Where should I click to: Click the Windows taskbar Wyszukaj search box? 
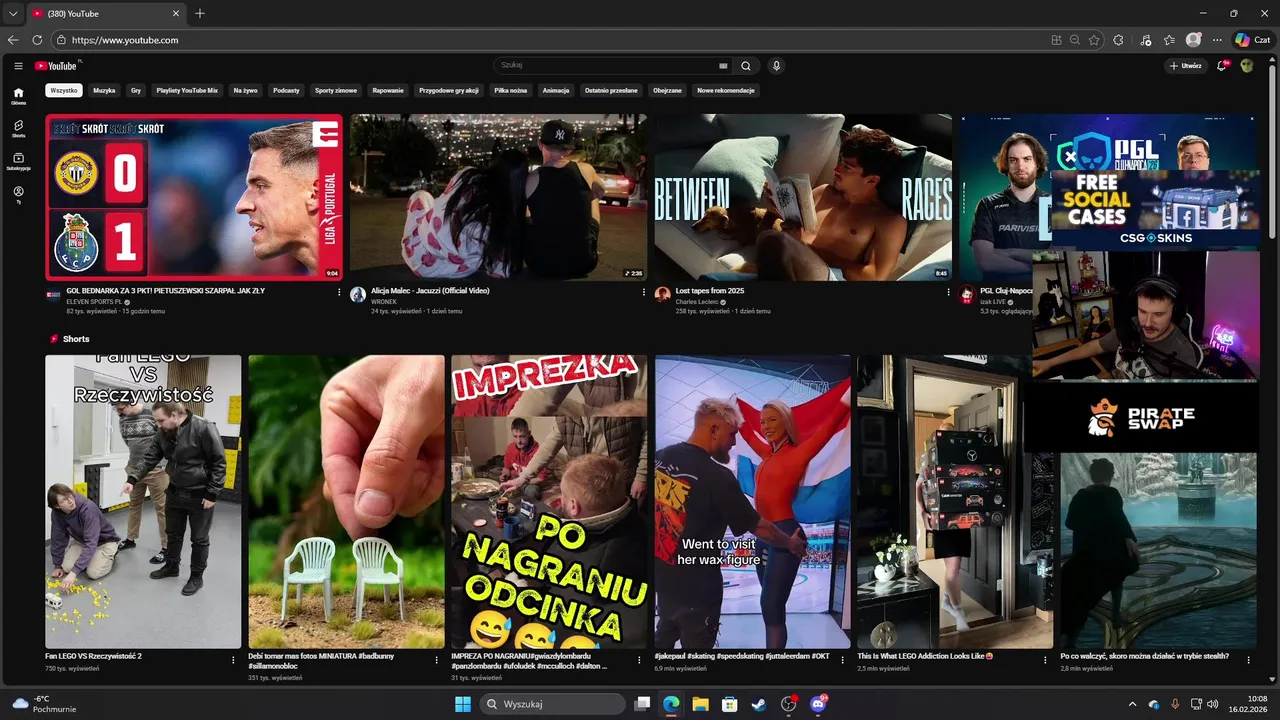click(553, 704)
